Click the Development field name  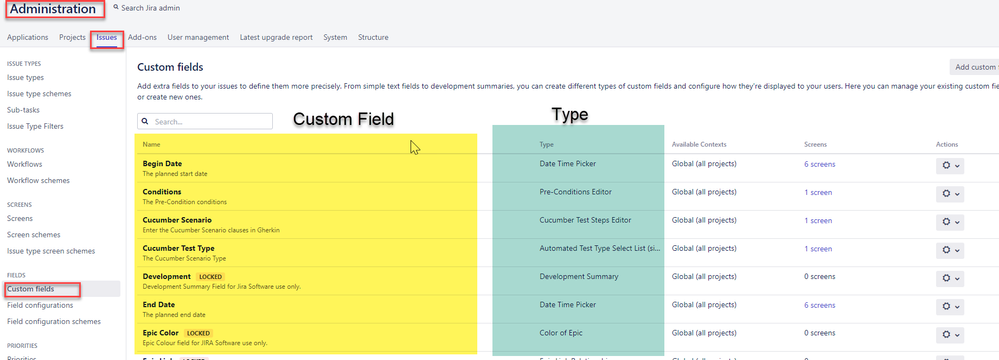coord(166,277)
